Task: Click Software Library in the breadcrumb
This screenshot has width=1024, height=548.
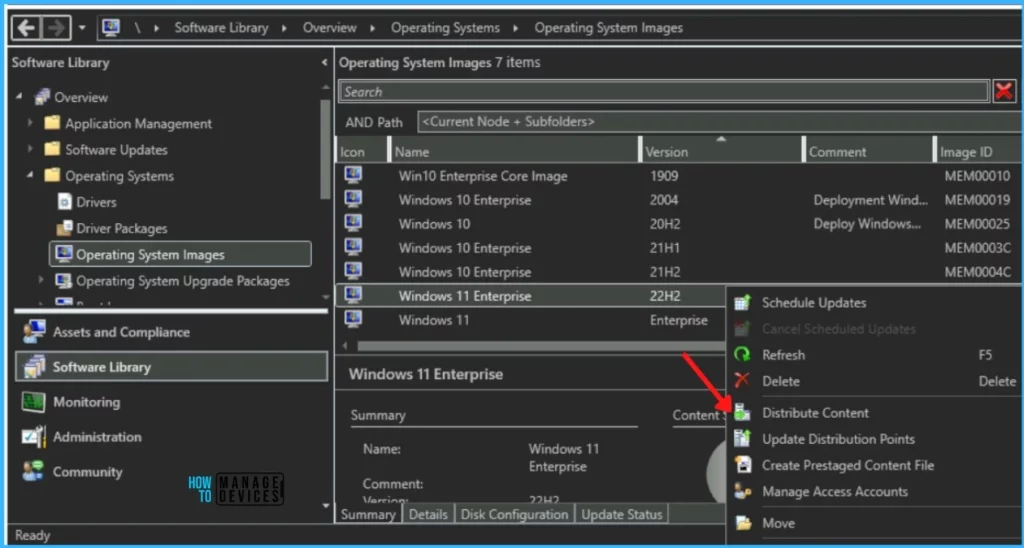Action: point(221,28)
